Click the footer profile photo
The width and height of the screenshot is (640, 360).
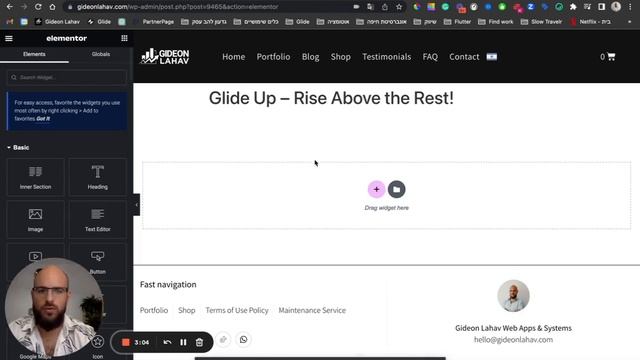coord(513,296)
